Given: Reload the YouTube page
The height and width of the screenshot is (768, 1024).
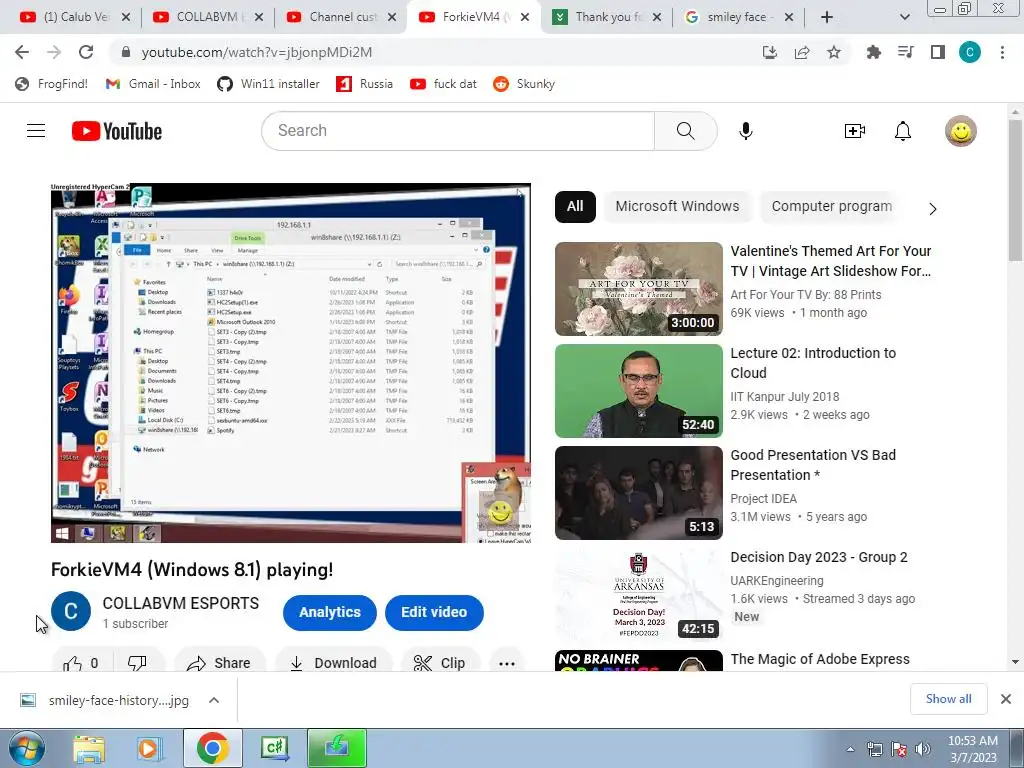Looking at the screenshot, I should (x=86, y=52).
